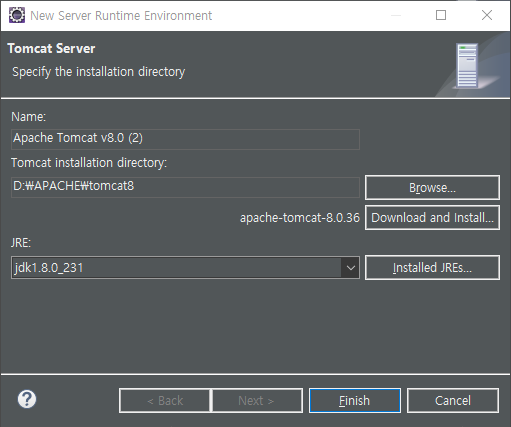The image size is (511, 427).
Task: Focus the Name input field
Action: [185, 139]
